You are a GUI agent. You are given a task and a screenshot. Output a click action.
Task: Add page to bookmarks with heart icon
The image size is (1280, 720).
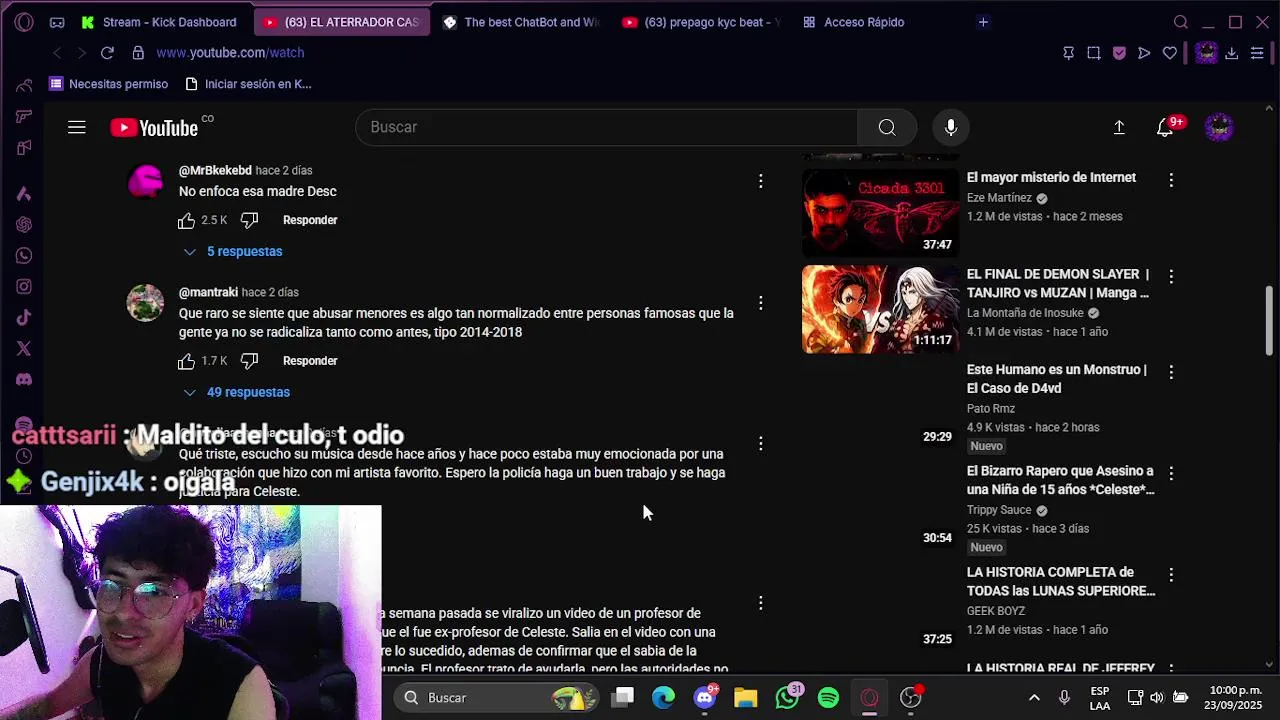[1170, 53]
